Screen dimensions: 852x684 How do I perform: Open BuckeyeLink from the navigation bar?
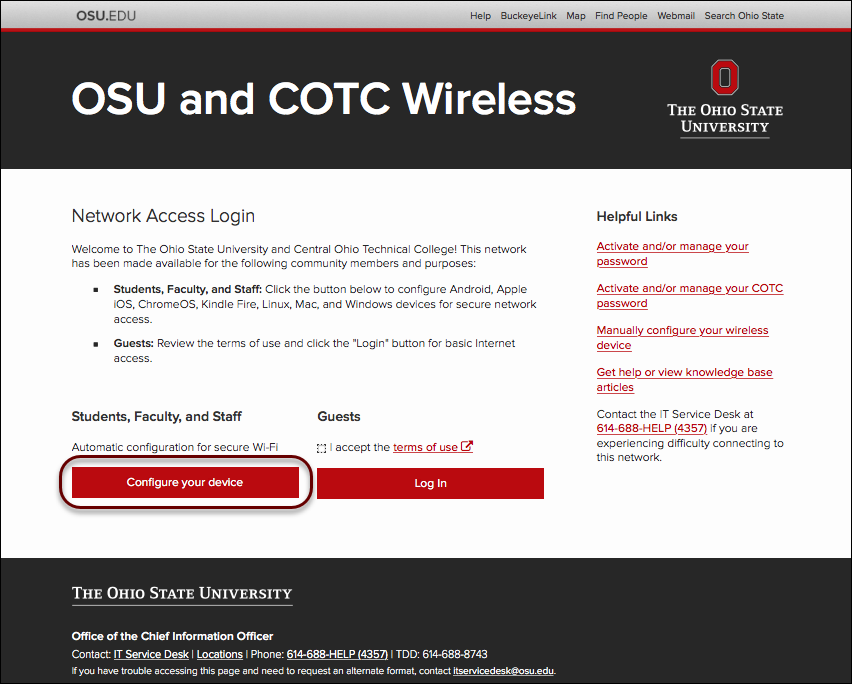[528, 15]
